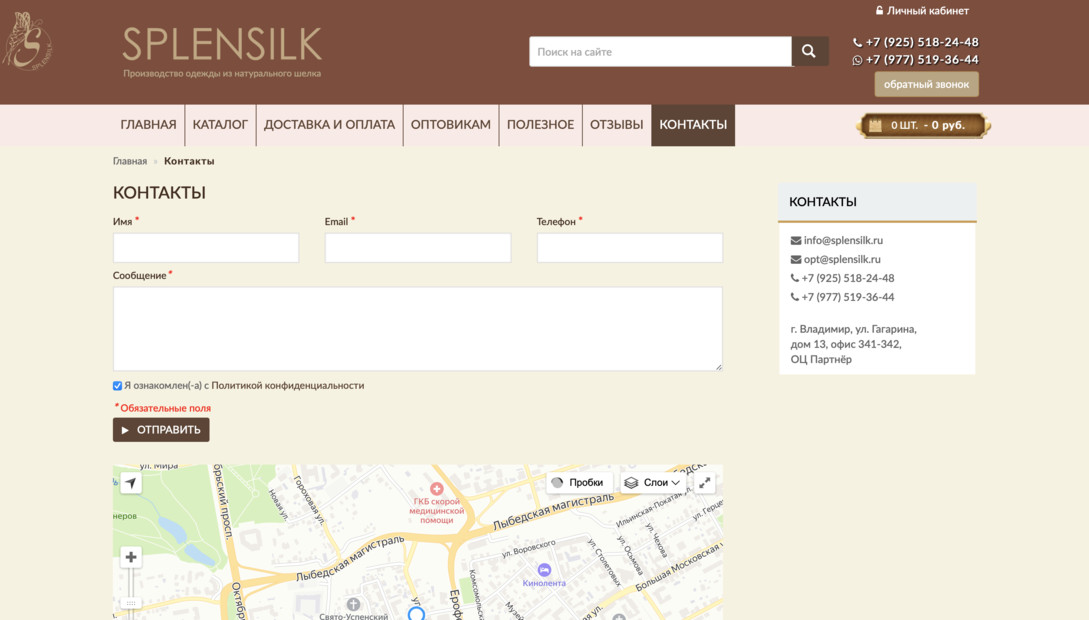
Task: Click the blue location pin on map
Action: pyautogui.click(x=416, y=613)
